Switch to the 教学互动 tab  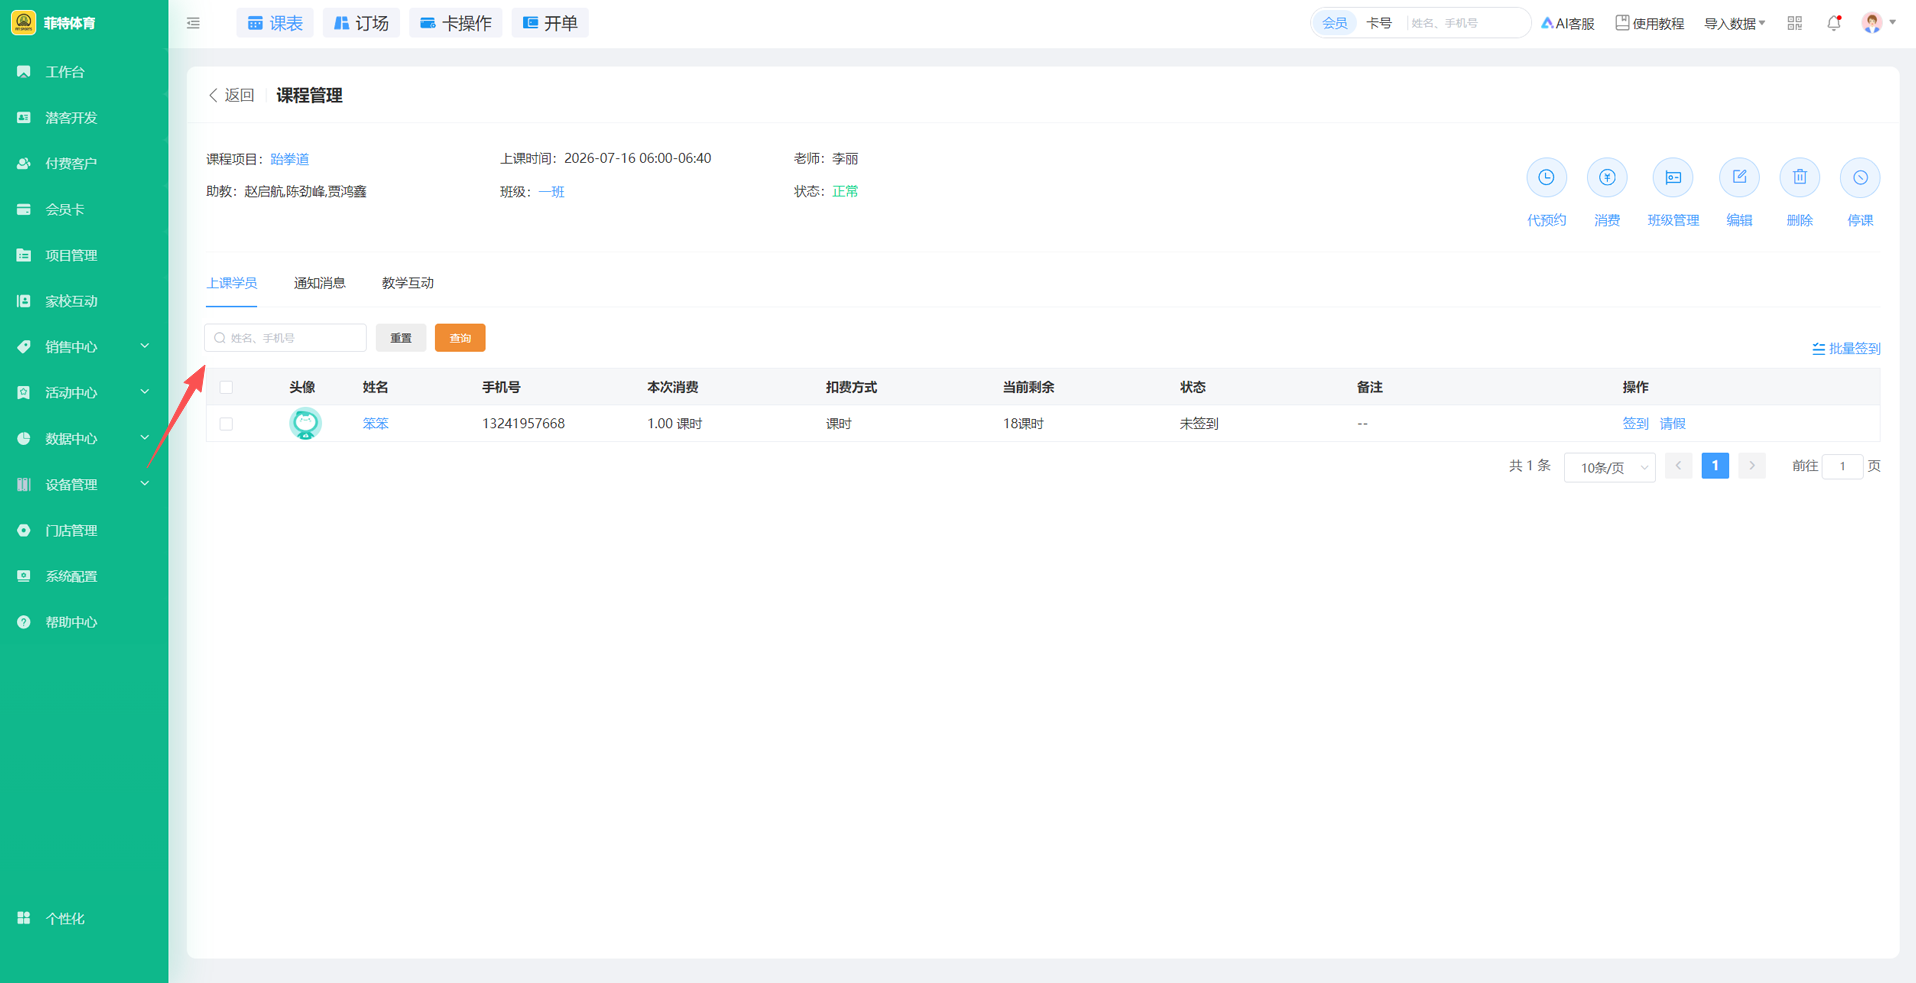(x=407, y=283)
